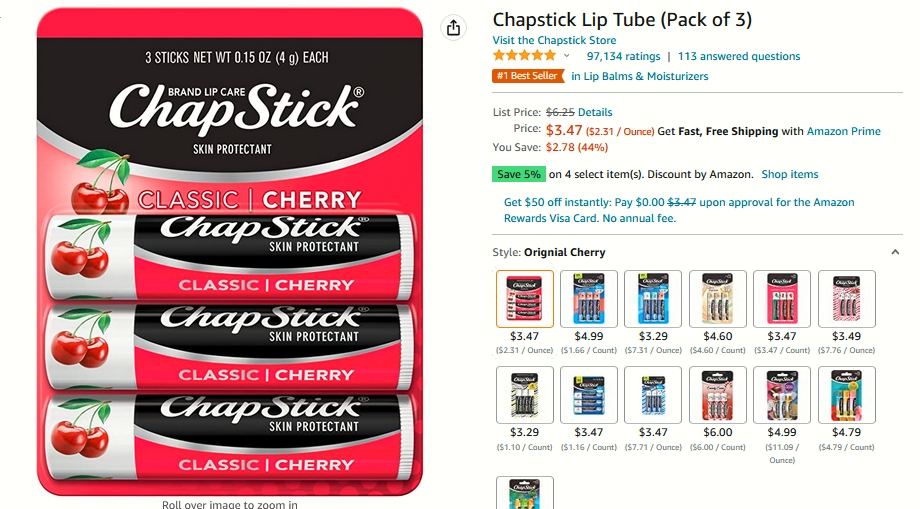This screenshot has height=509, width=920.
Task: Click the share icon beside product image
Action: click(453, 28)
